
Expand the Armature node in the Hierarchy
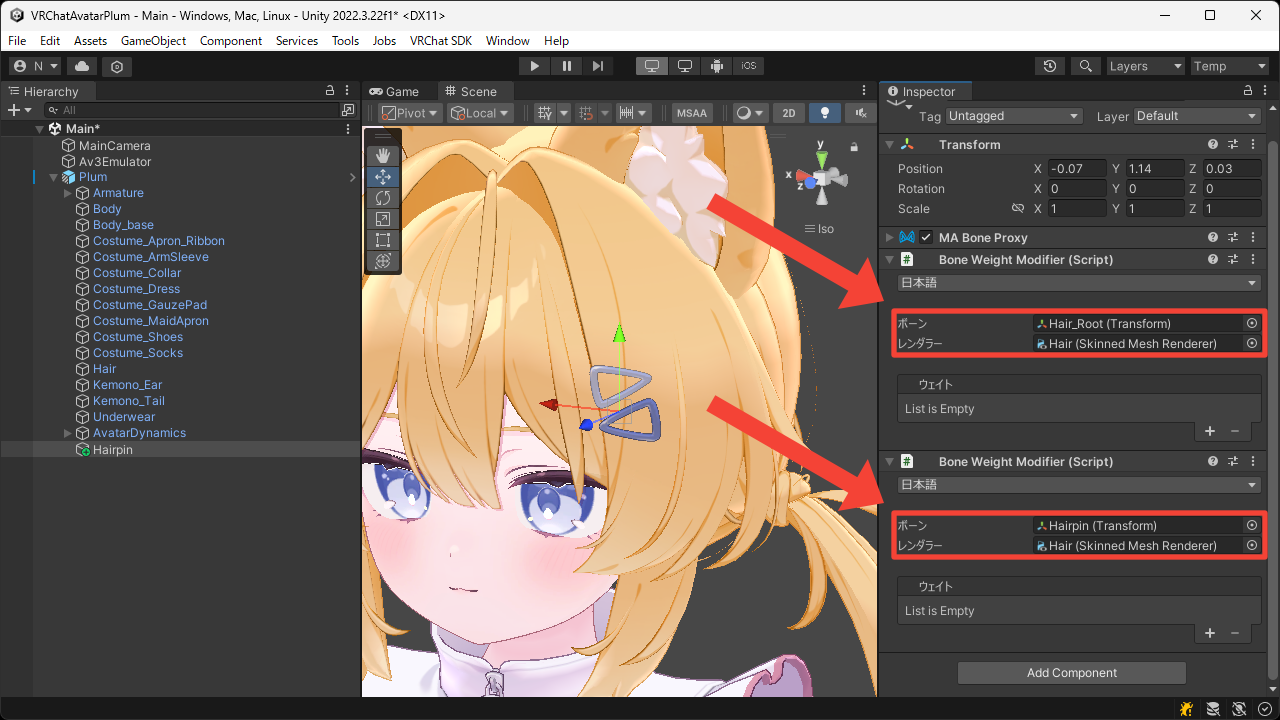67,192
